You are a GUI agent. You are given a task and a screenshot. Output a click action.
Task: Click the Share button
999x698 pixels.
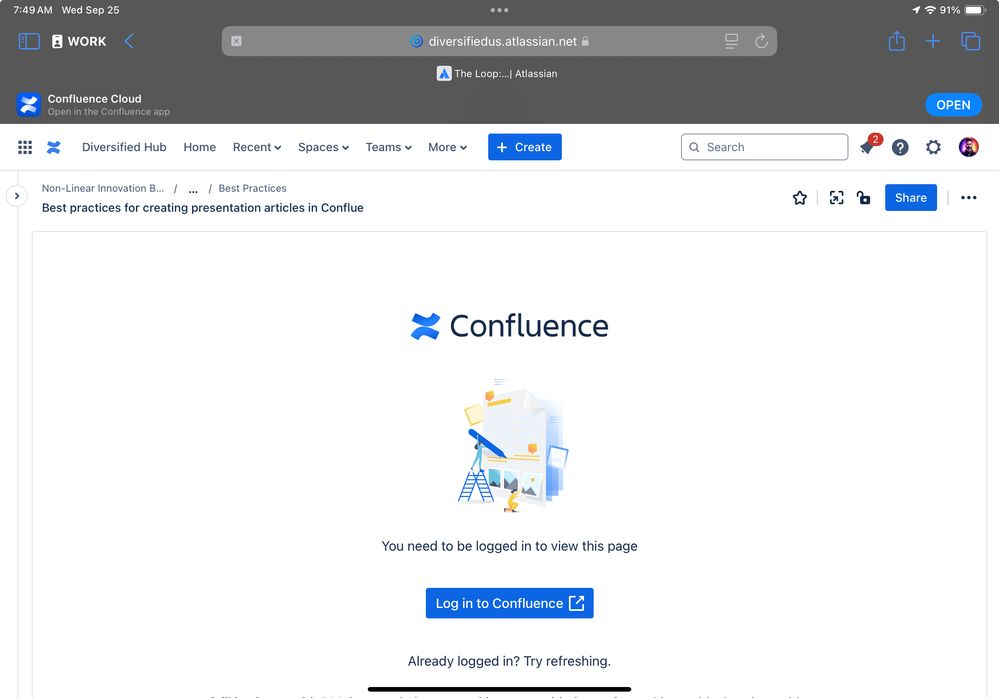(x=910, y=197)
